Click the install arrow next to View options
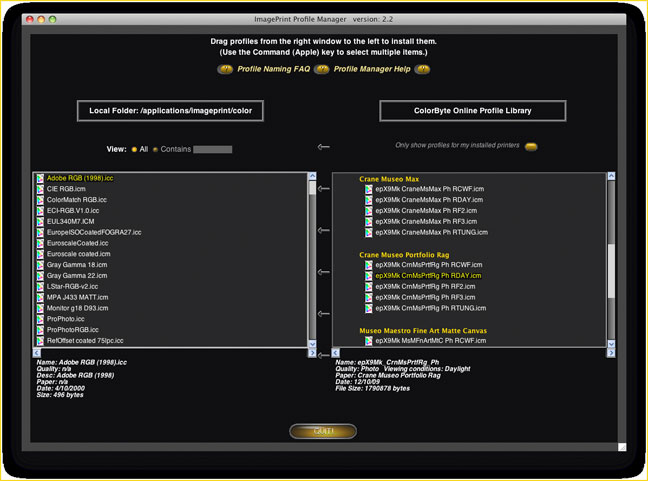The image size is (648, 481). pos(324,147)
